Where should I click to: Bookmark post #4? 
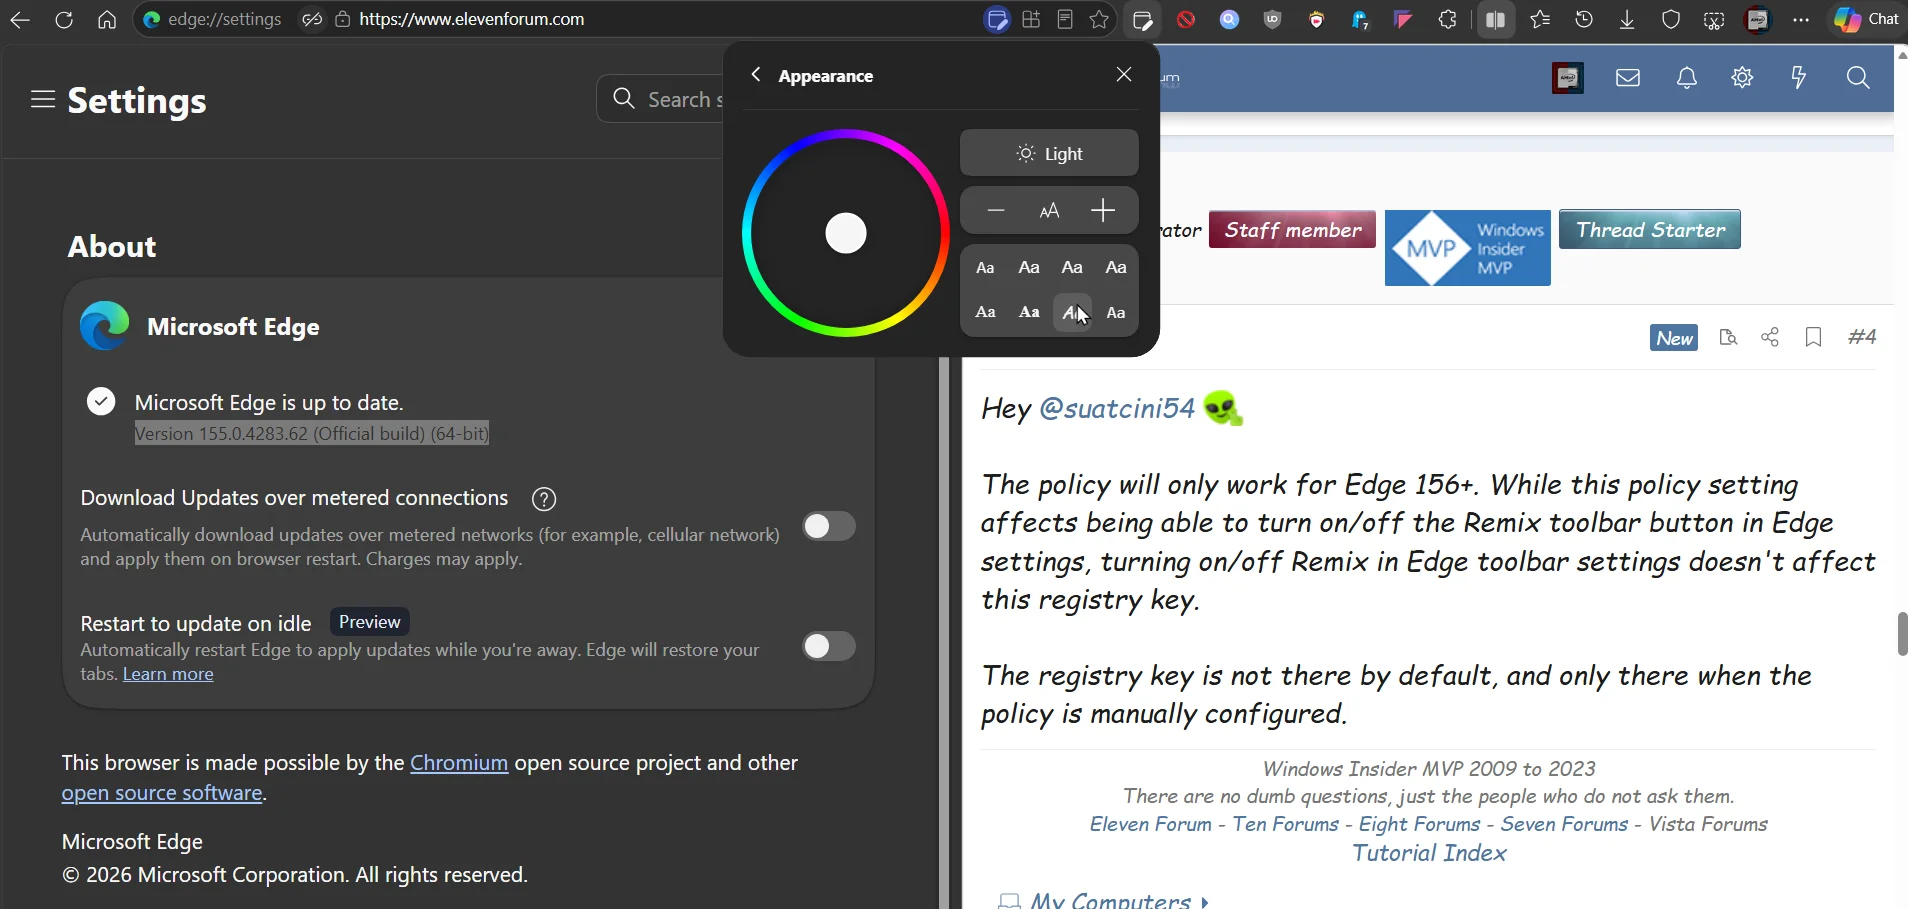pos(1813,337)
